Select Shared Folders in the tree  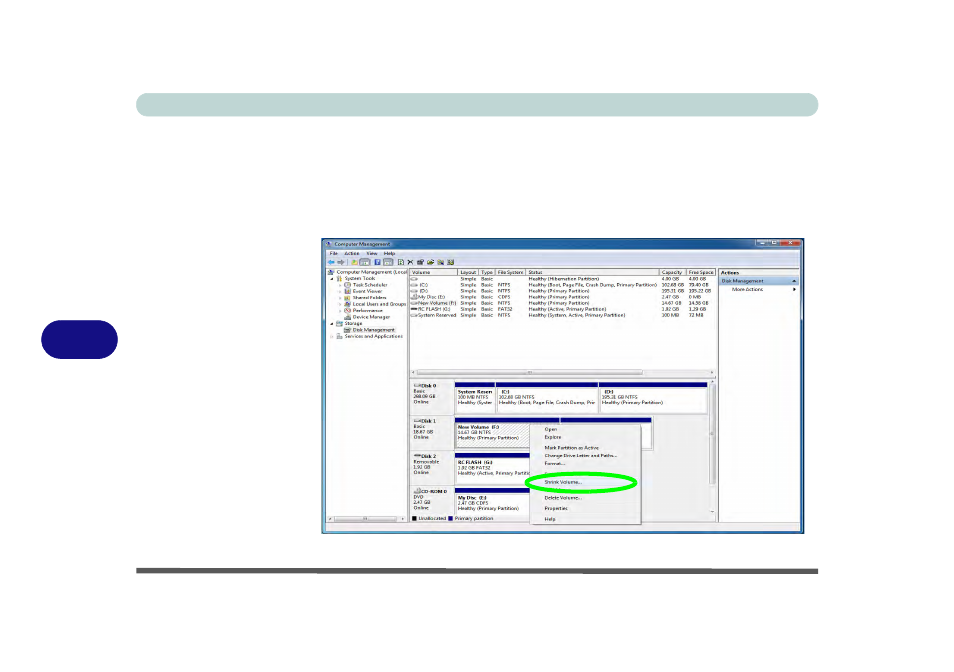click(x=369, y=297)
